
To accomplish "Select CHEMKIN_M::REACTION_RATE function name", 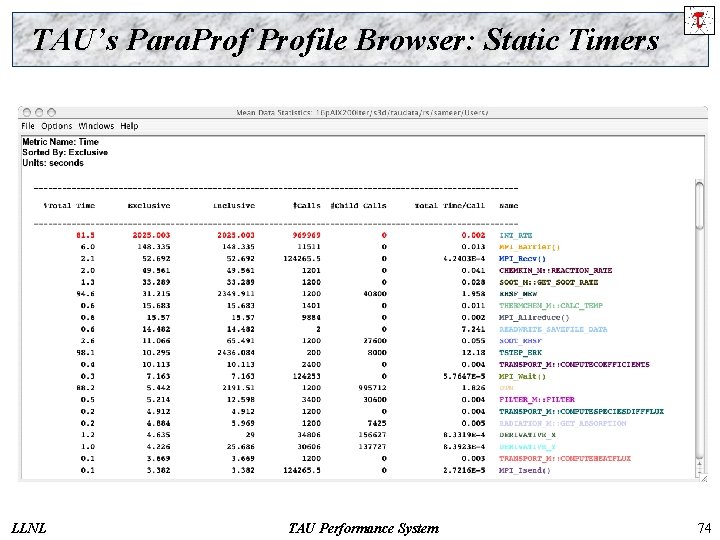I will 556,270.
